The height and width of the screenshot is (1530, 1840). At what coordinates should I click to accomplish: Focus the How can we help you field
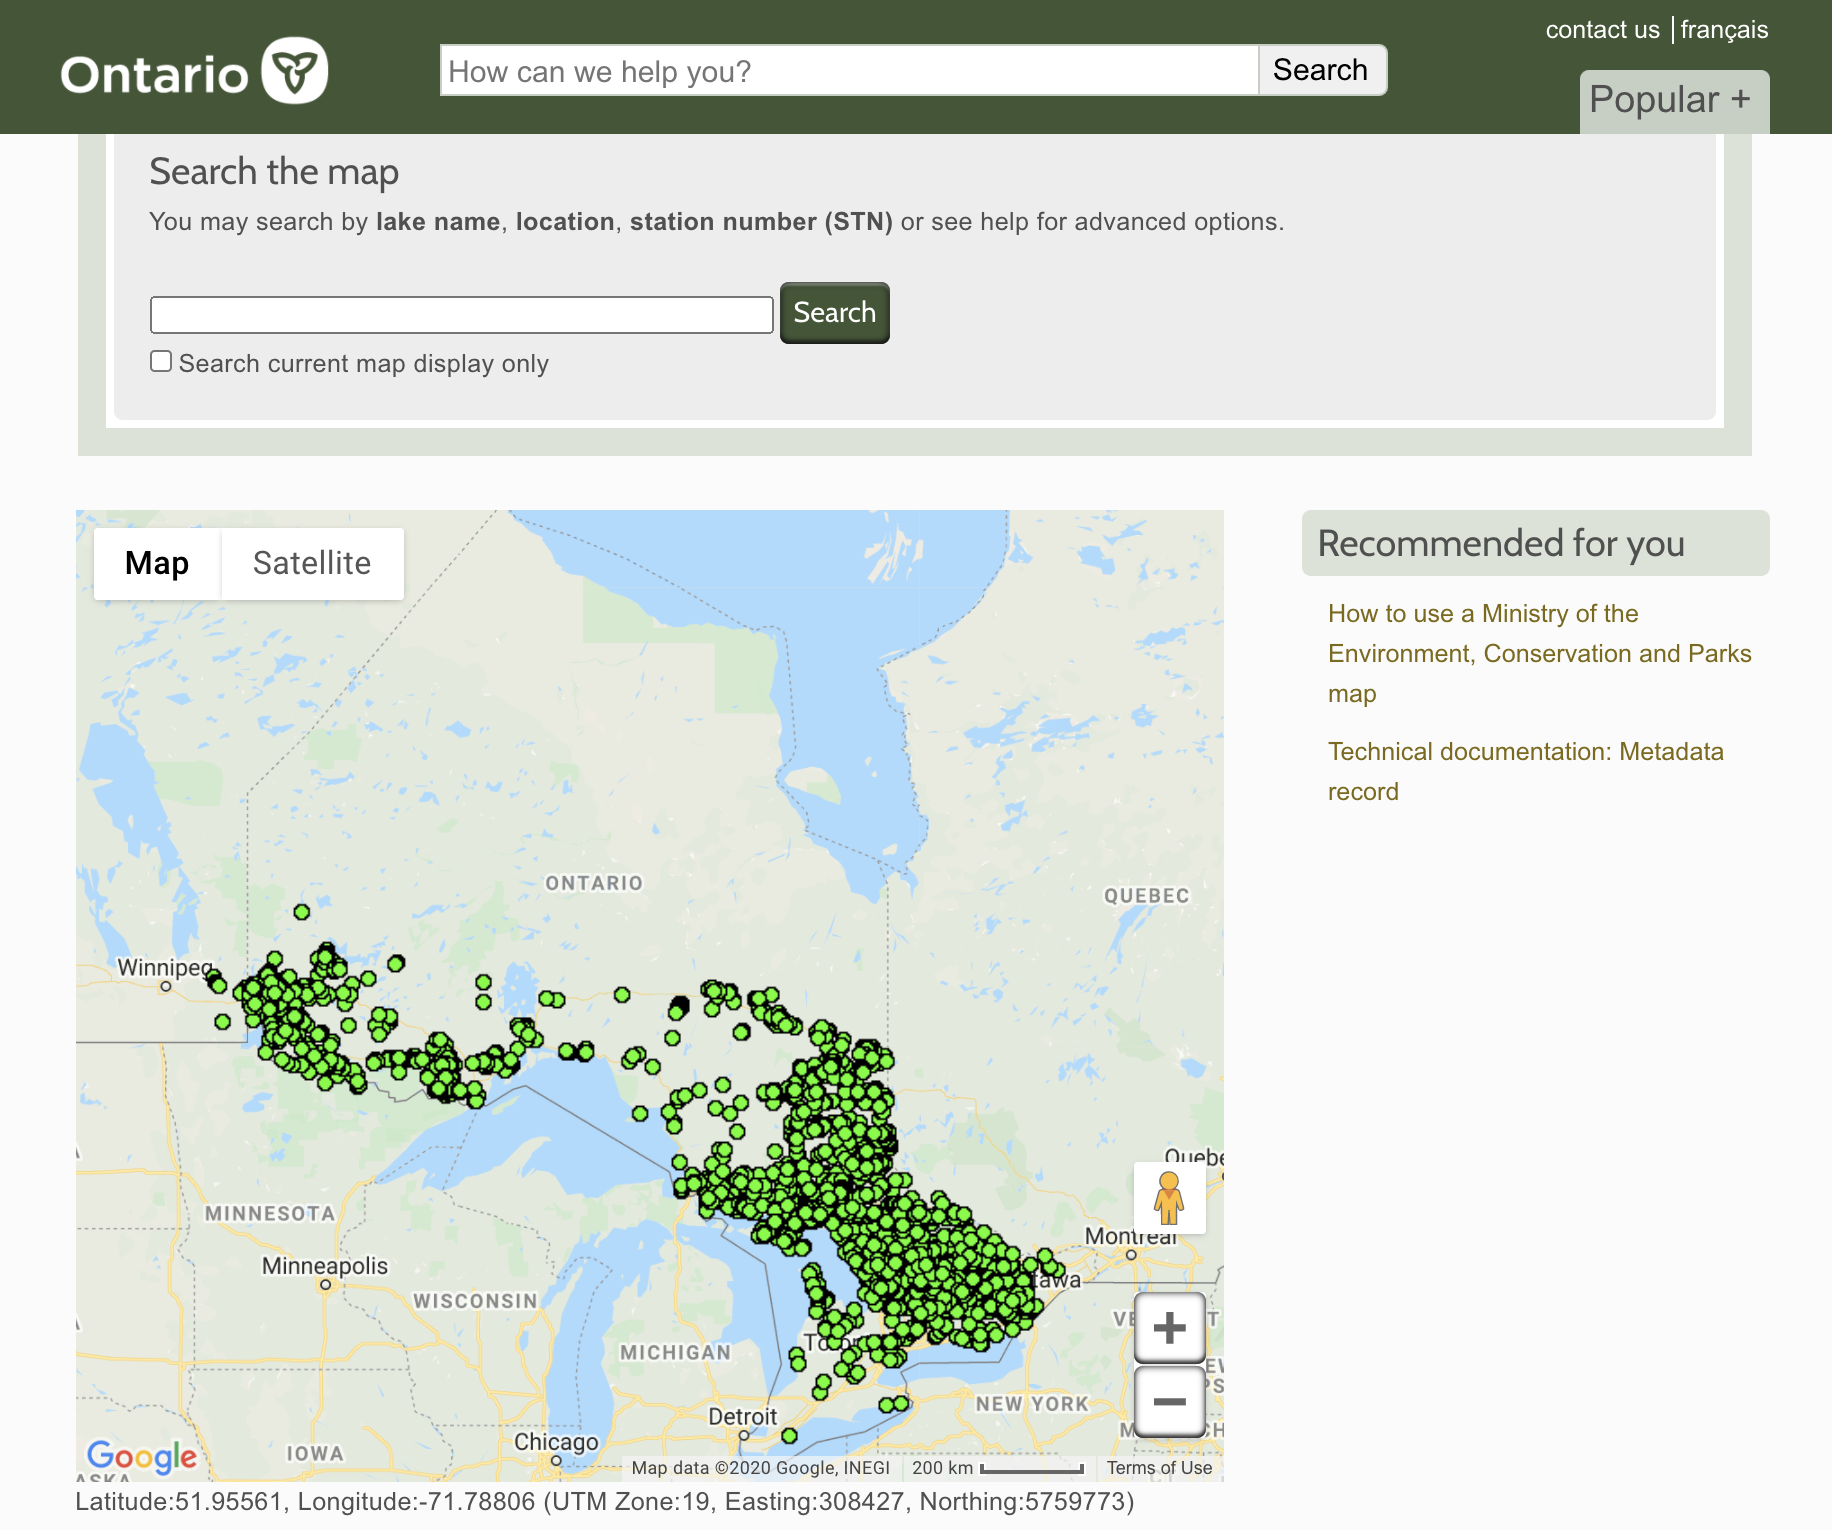pyautogui.click(x=848, y=71)
